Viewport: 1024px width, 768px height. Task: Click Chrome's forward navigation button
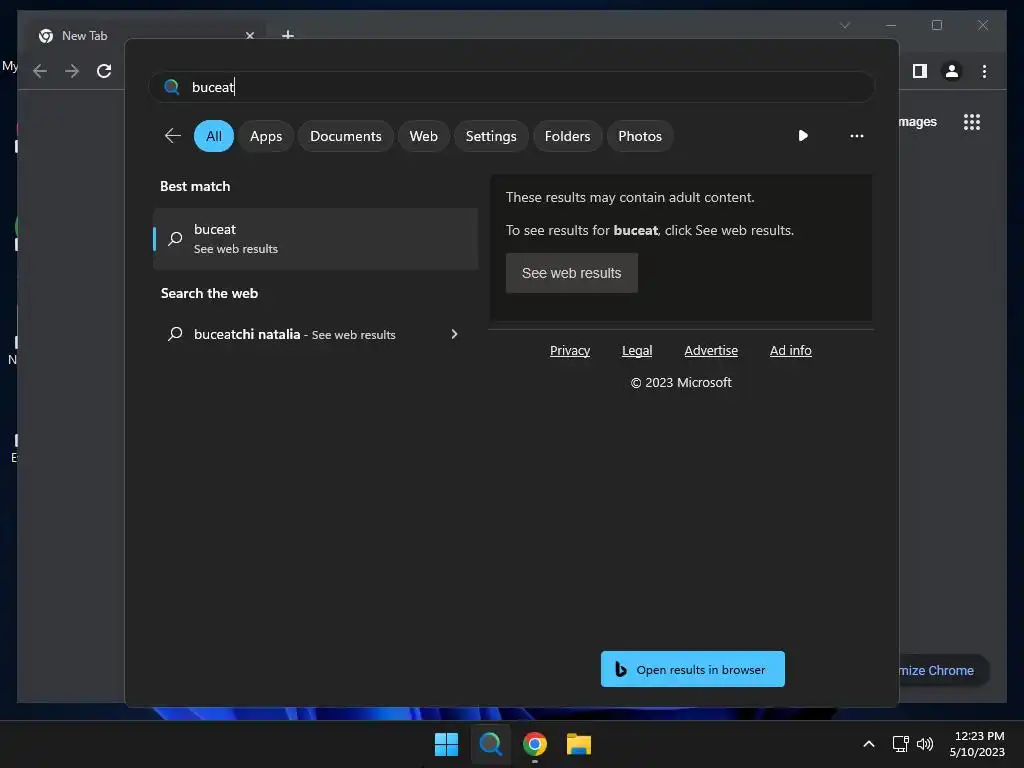(72, 71)
